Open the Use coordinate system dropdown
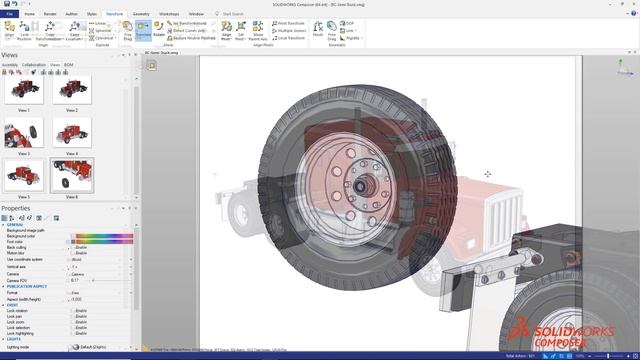640x360 pixels. pos(131,260)
